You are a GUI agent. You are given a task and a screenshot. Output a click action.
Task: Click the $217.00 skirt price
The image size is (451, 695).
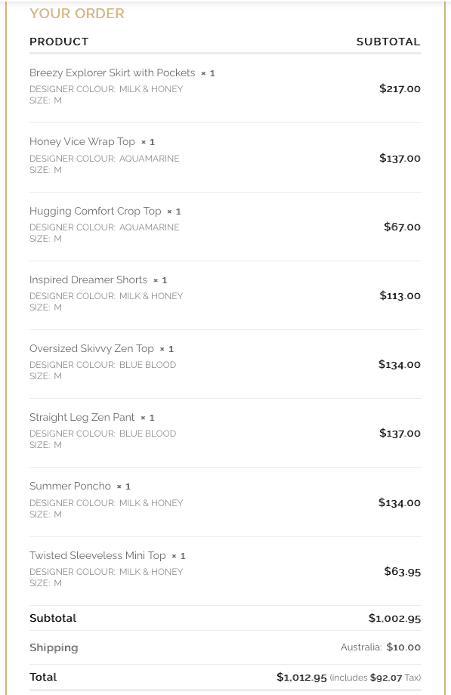pyautogui.click(x=400, y=89)
